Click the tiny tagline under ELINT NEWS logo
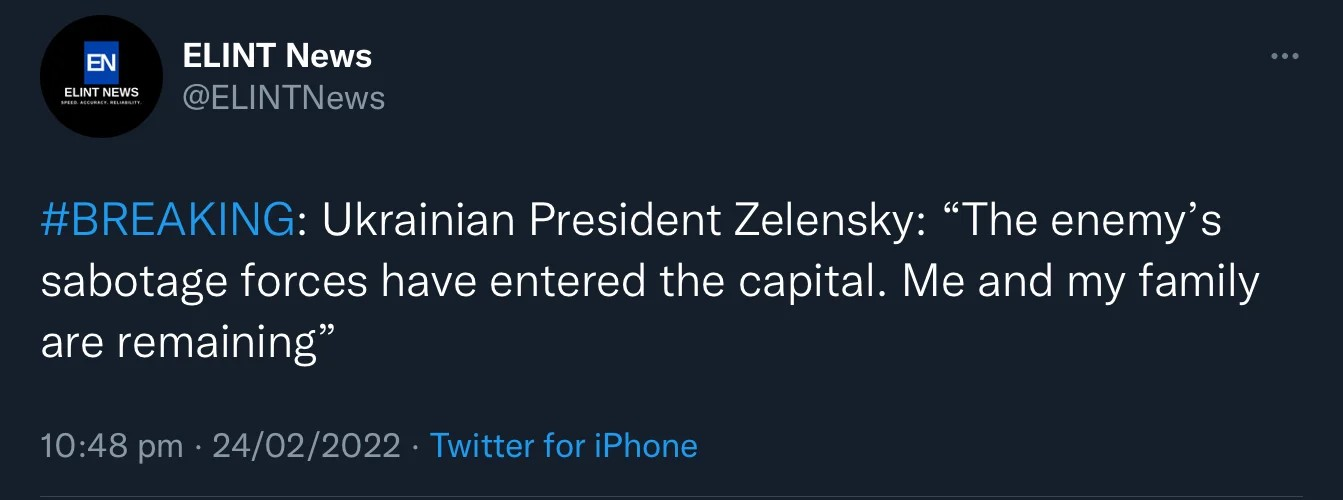This screenshot has height=500, width=1343. 101,103
